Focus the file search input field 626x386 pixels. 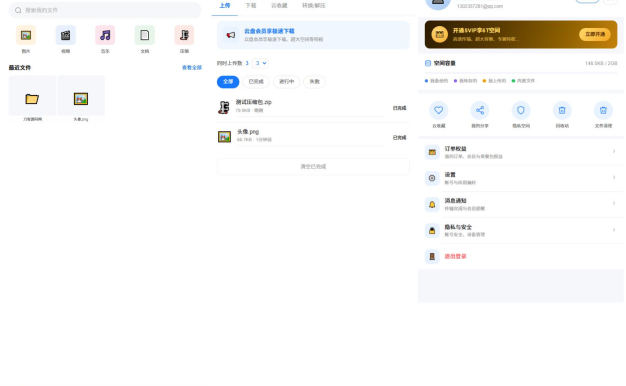coord(105,10)
